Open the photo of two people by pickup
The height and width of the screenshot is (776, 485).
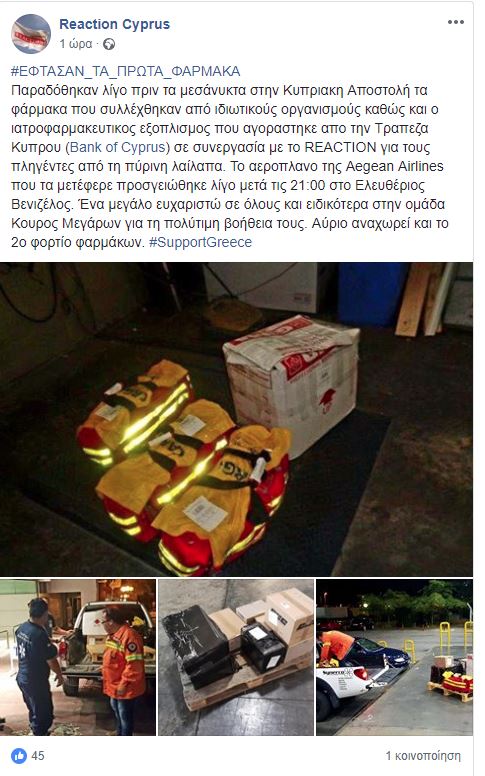point(78,657)
